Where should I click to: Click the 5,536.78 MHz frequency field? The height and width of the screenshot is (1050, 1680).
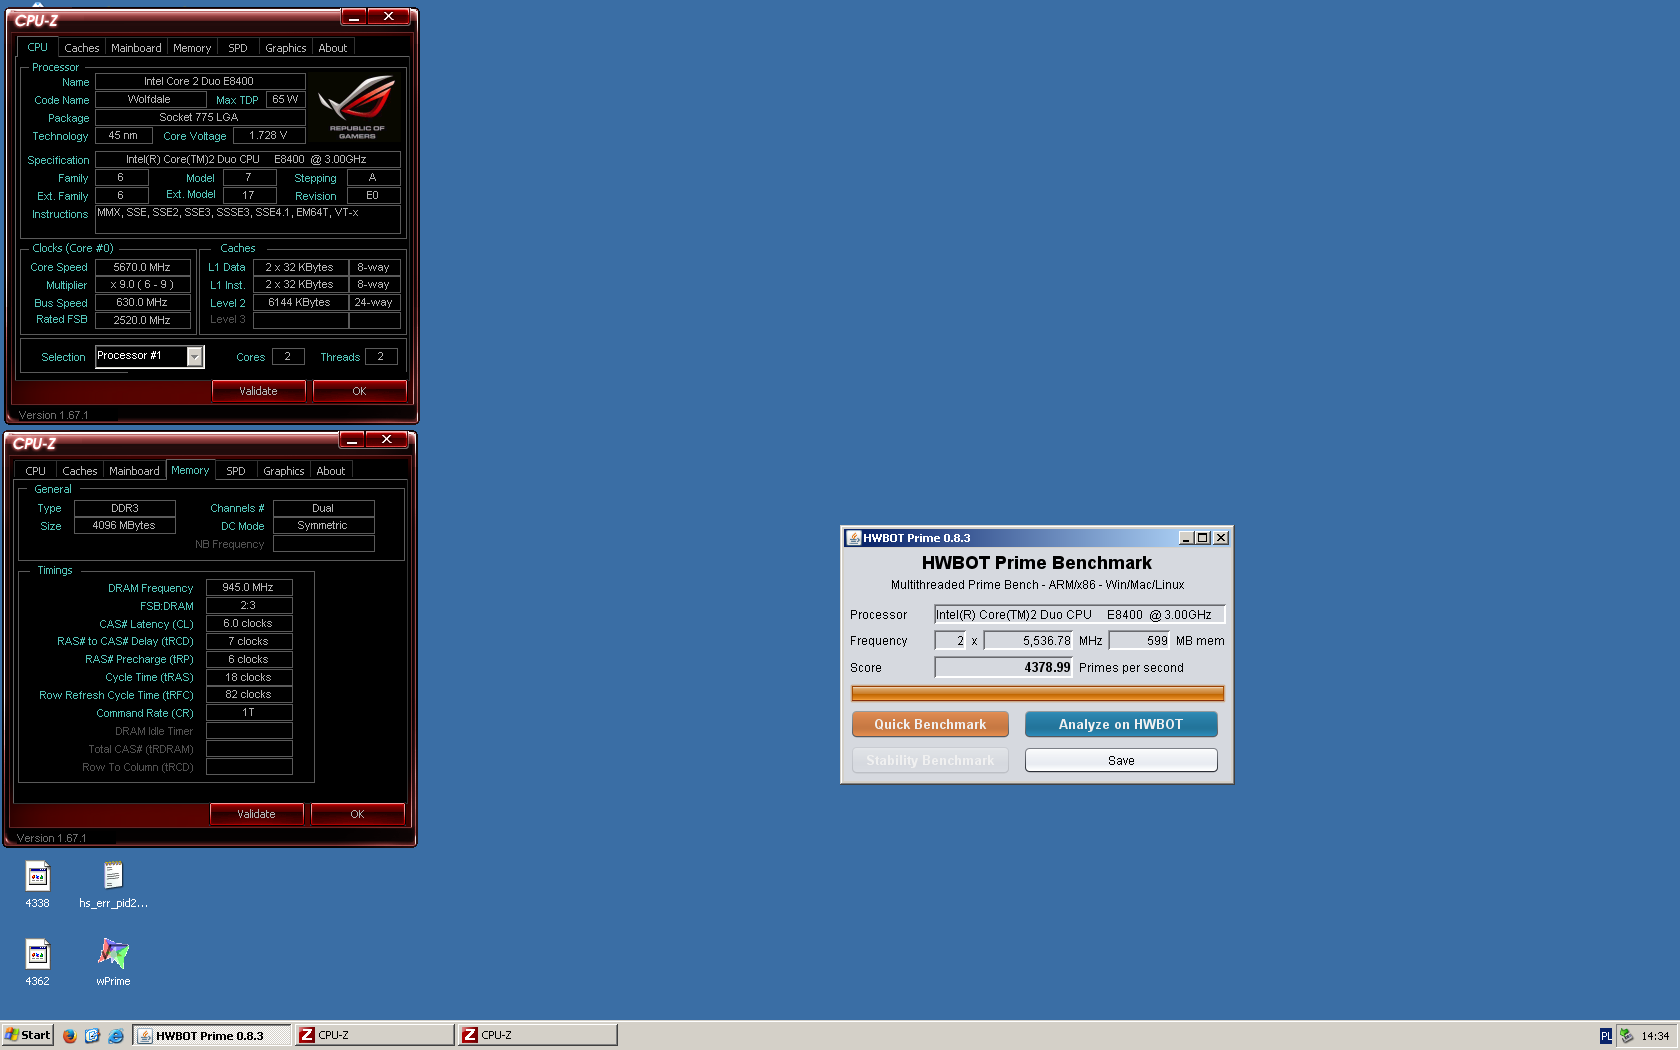tap(1028, 641)
